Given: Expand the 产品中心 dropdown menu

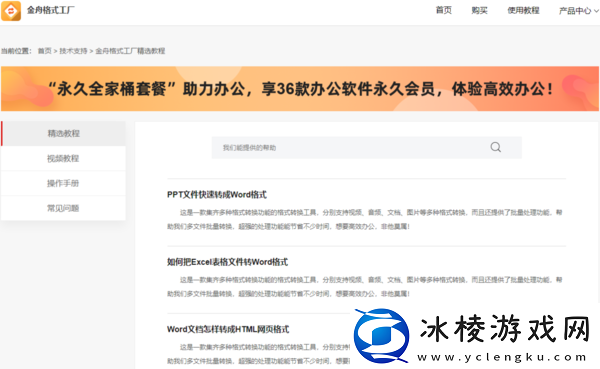Looking at the screenshot, I should 579,11.
